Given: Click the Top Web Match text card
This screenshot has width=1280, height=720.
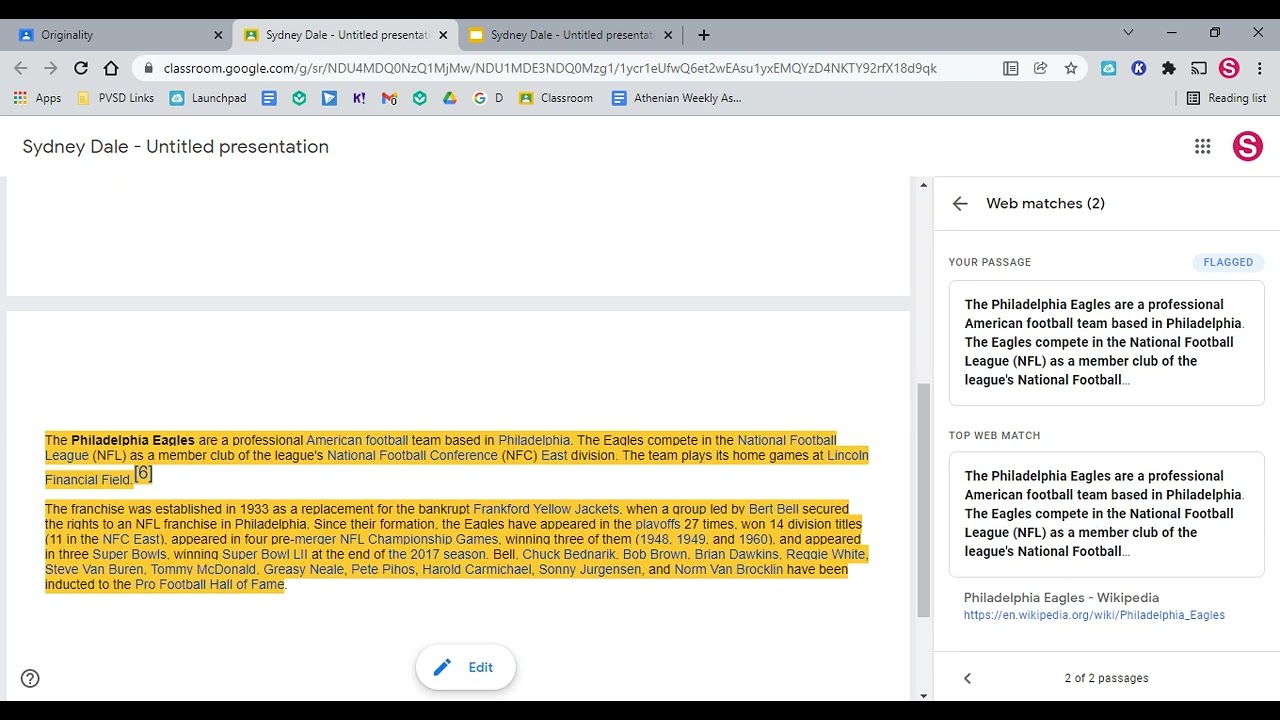Looking at the screenshot, I should 1106,514.
